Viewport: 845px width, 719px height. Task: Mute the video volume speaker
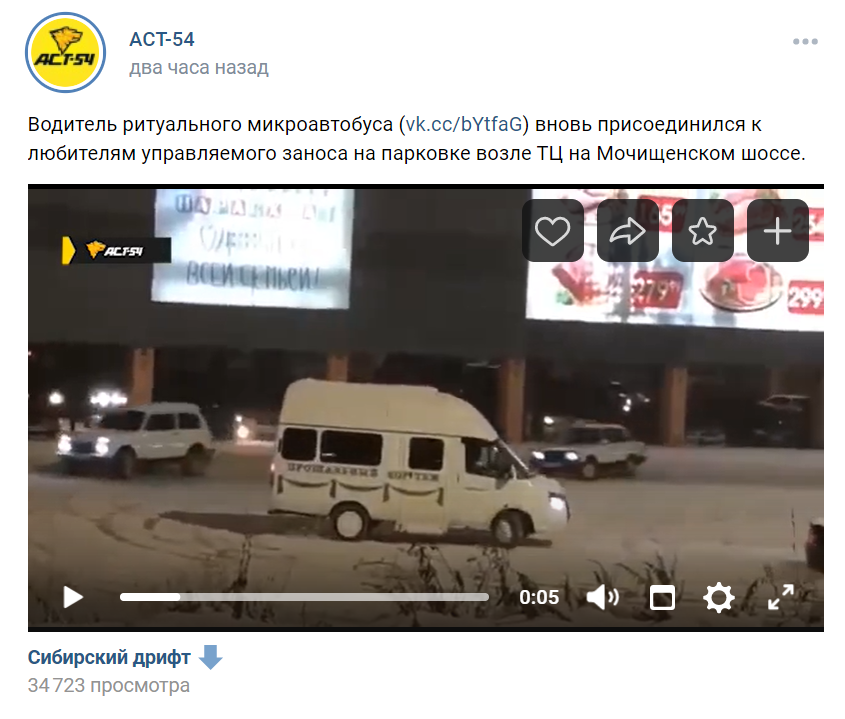coord(602,597)
